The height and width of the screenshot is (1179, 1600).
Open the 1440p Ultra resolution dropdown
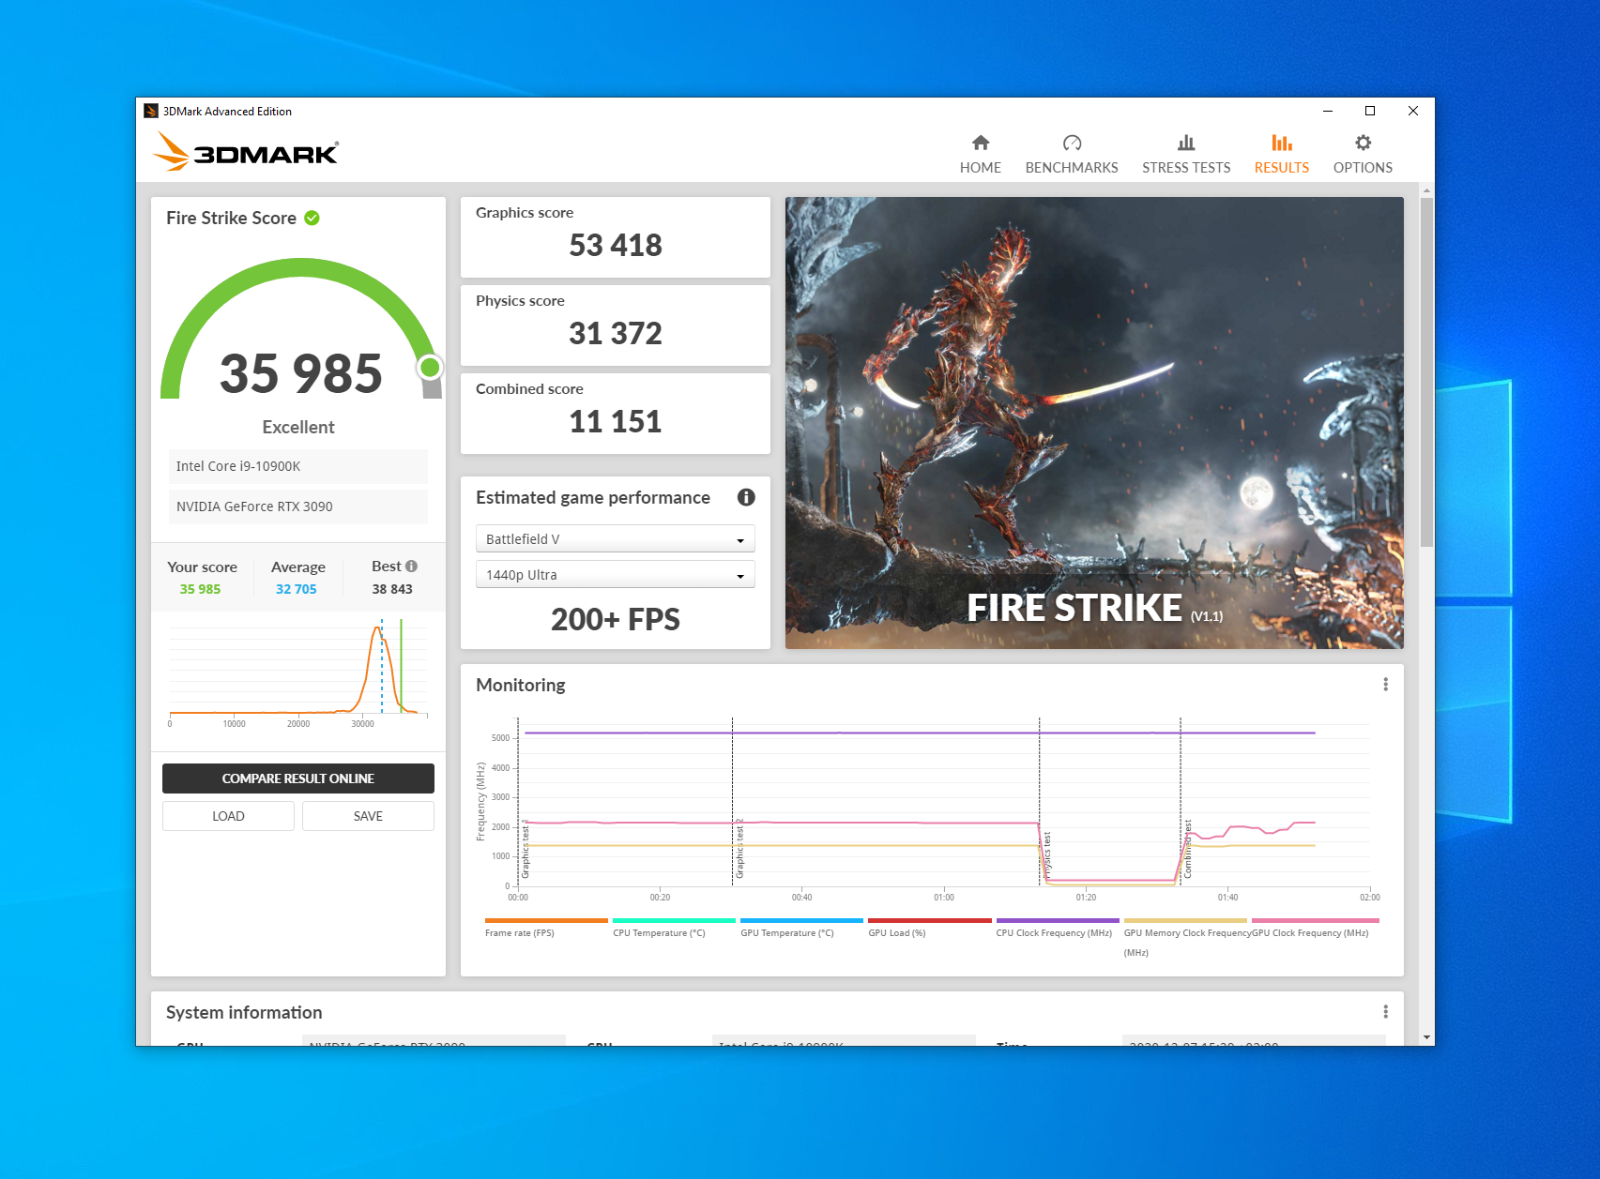click(x=615, y=575)
